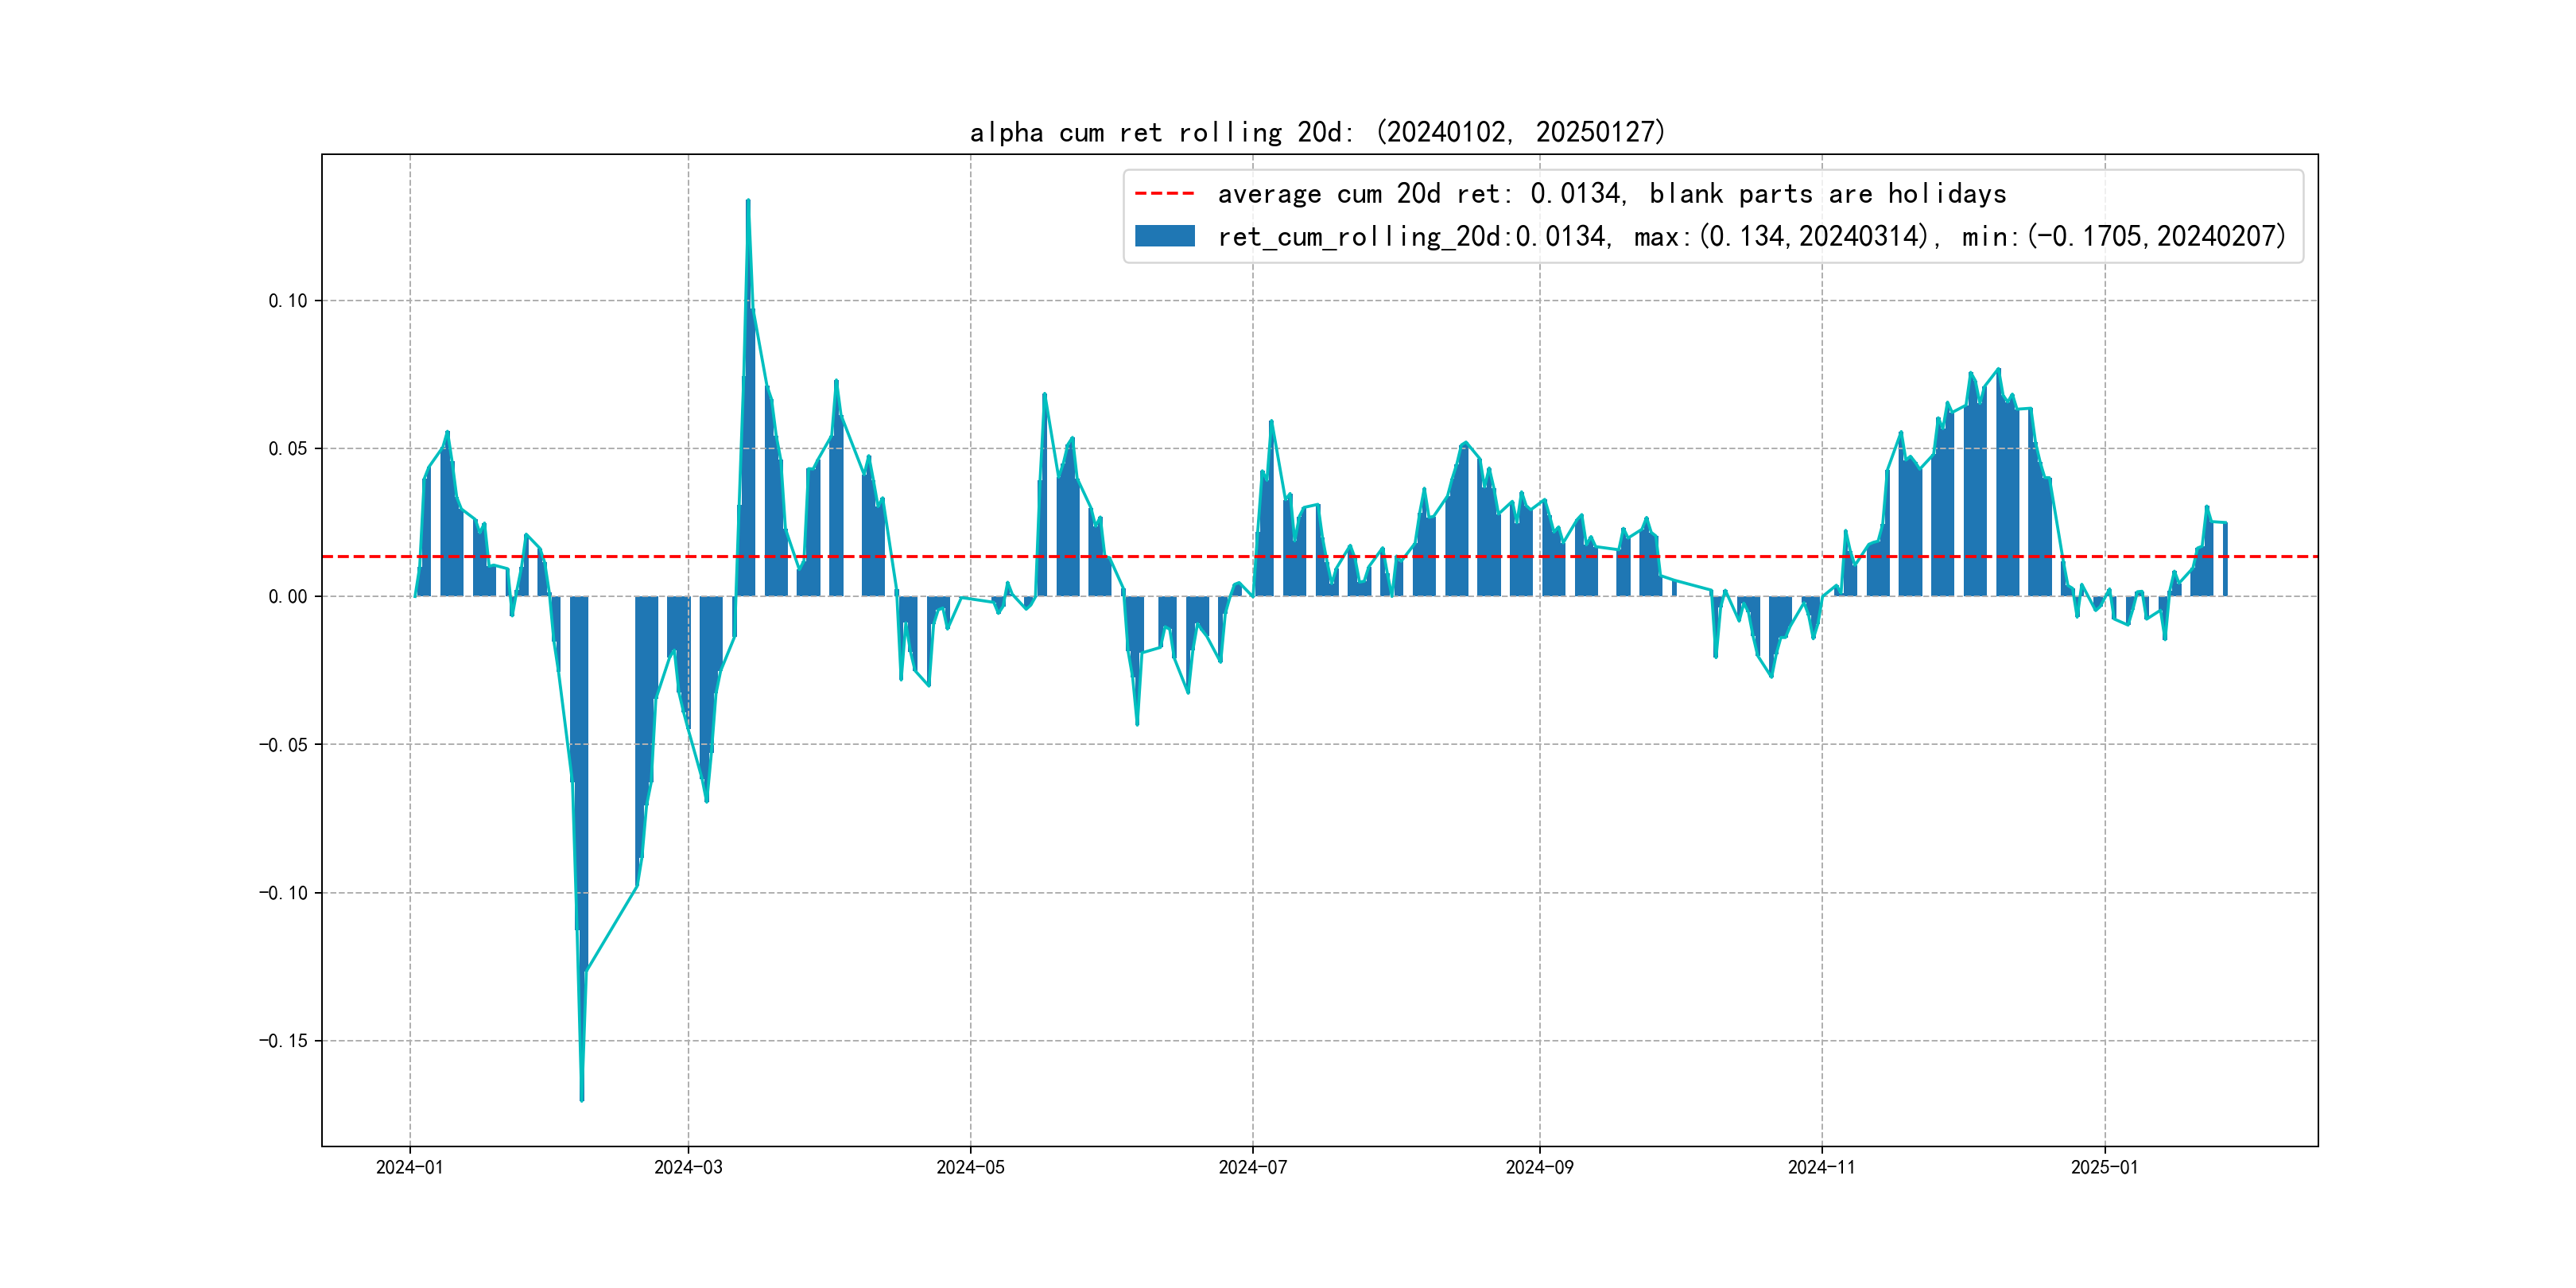This screenshot has height=1288, width=2576.
Task: Click the -0.05 y-axis tick label
Action: click(283, 745)
